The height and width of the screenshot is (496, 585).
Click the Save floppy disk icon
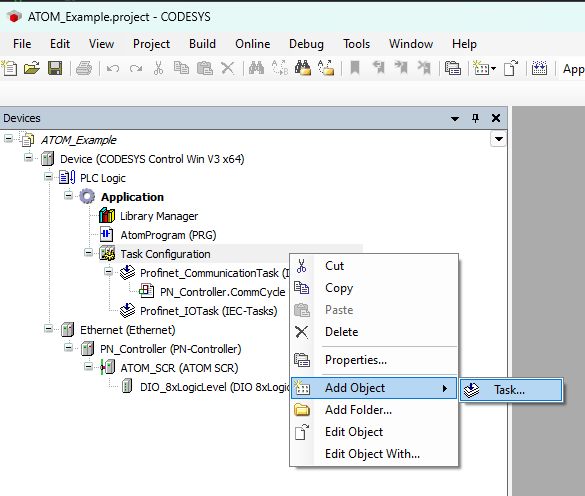pos(55,69)
